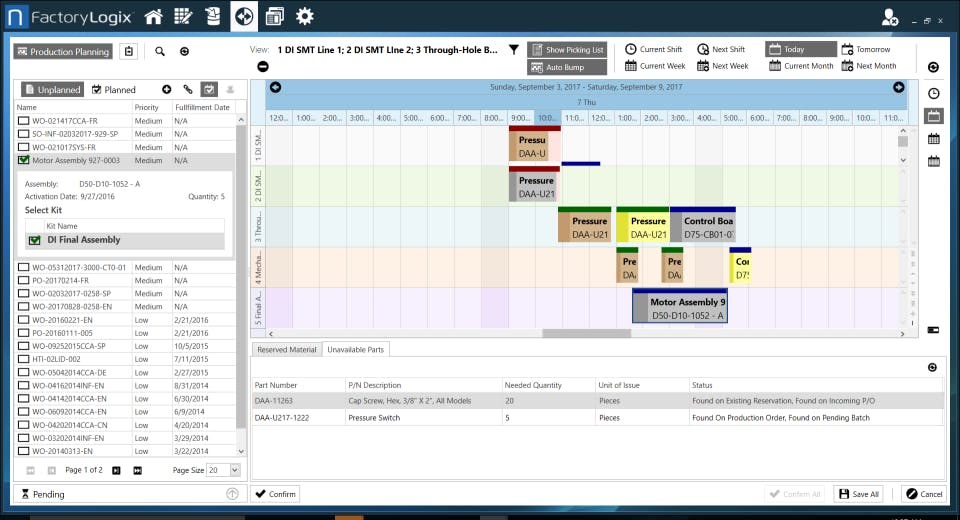Switch to the Planned list

pos(114,89)
